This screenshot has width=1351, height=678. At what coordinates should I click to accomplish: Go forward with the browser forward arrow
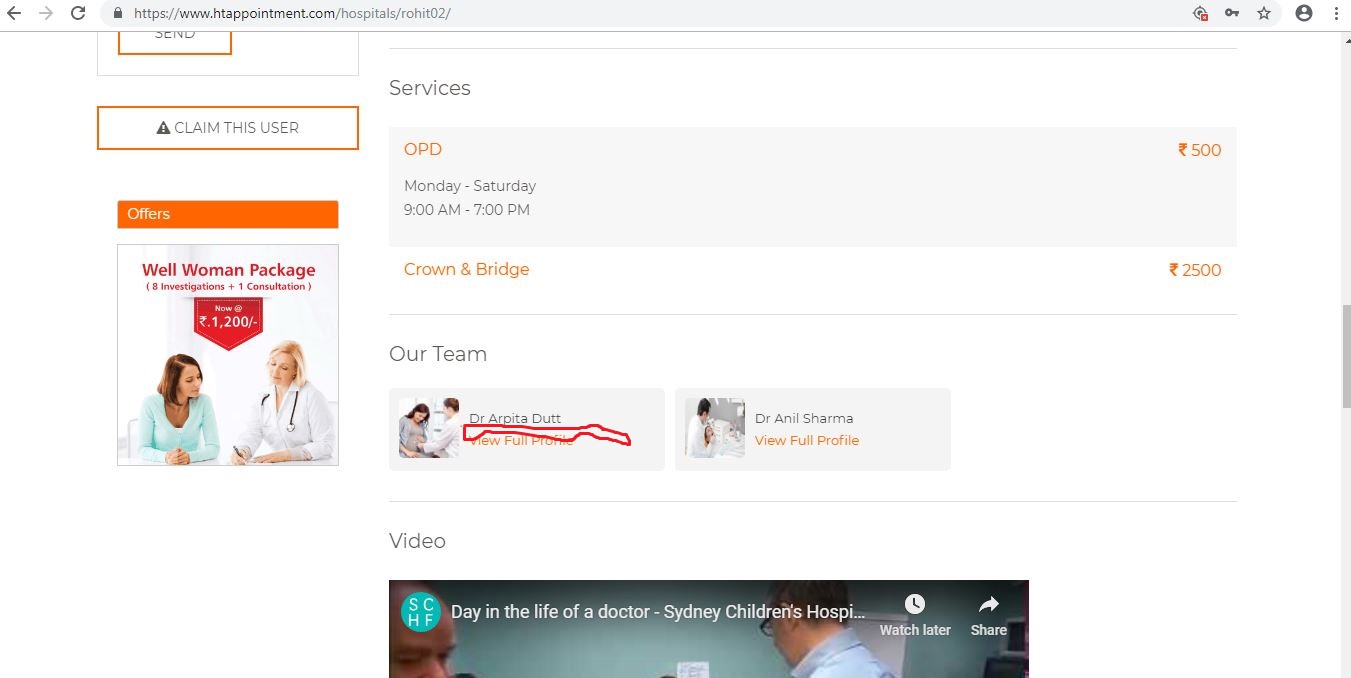(x=46, y=14)
